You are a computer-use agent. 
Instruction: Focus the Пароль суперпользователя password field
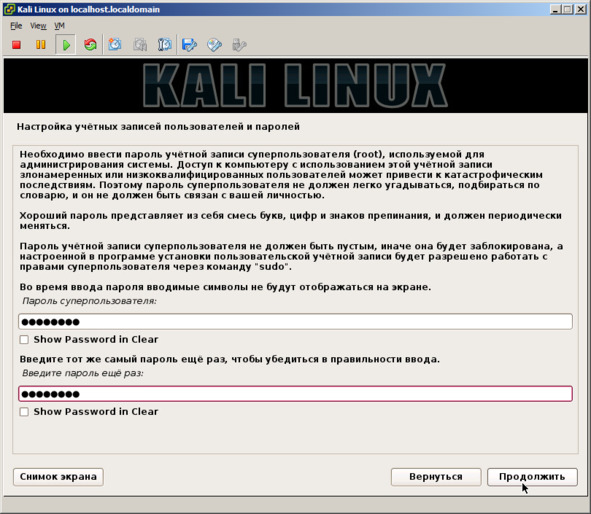click(296, 322)
